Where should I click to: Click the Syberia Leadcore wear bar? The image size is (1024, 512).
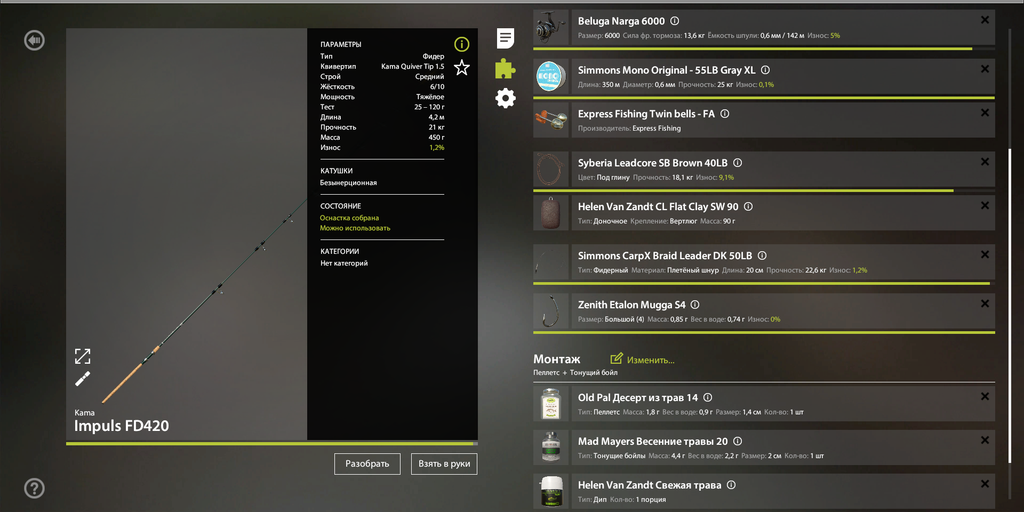[764, 191]
